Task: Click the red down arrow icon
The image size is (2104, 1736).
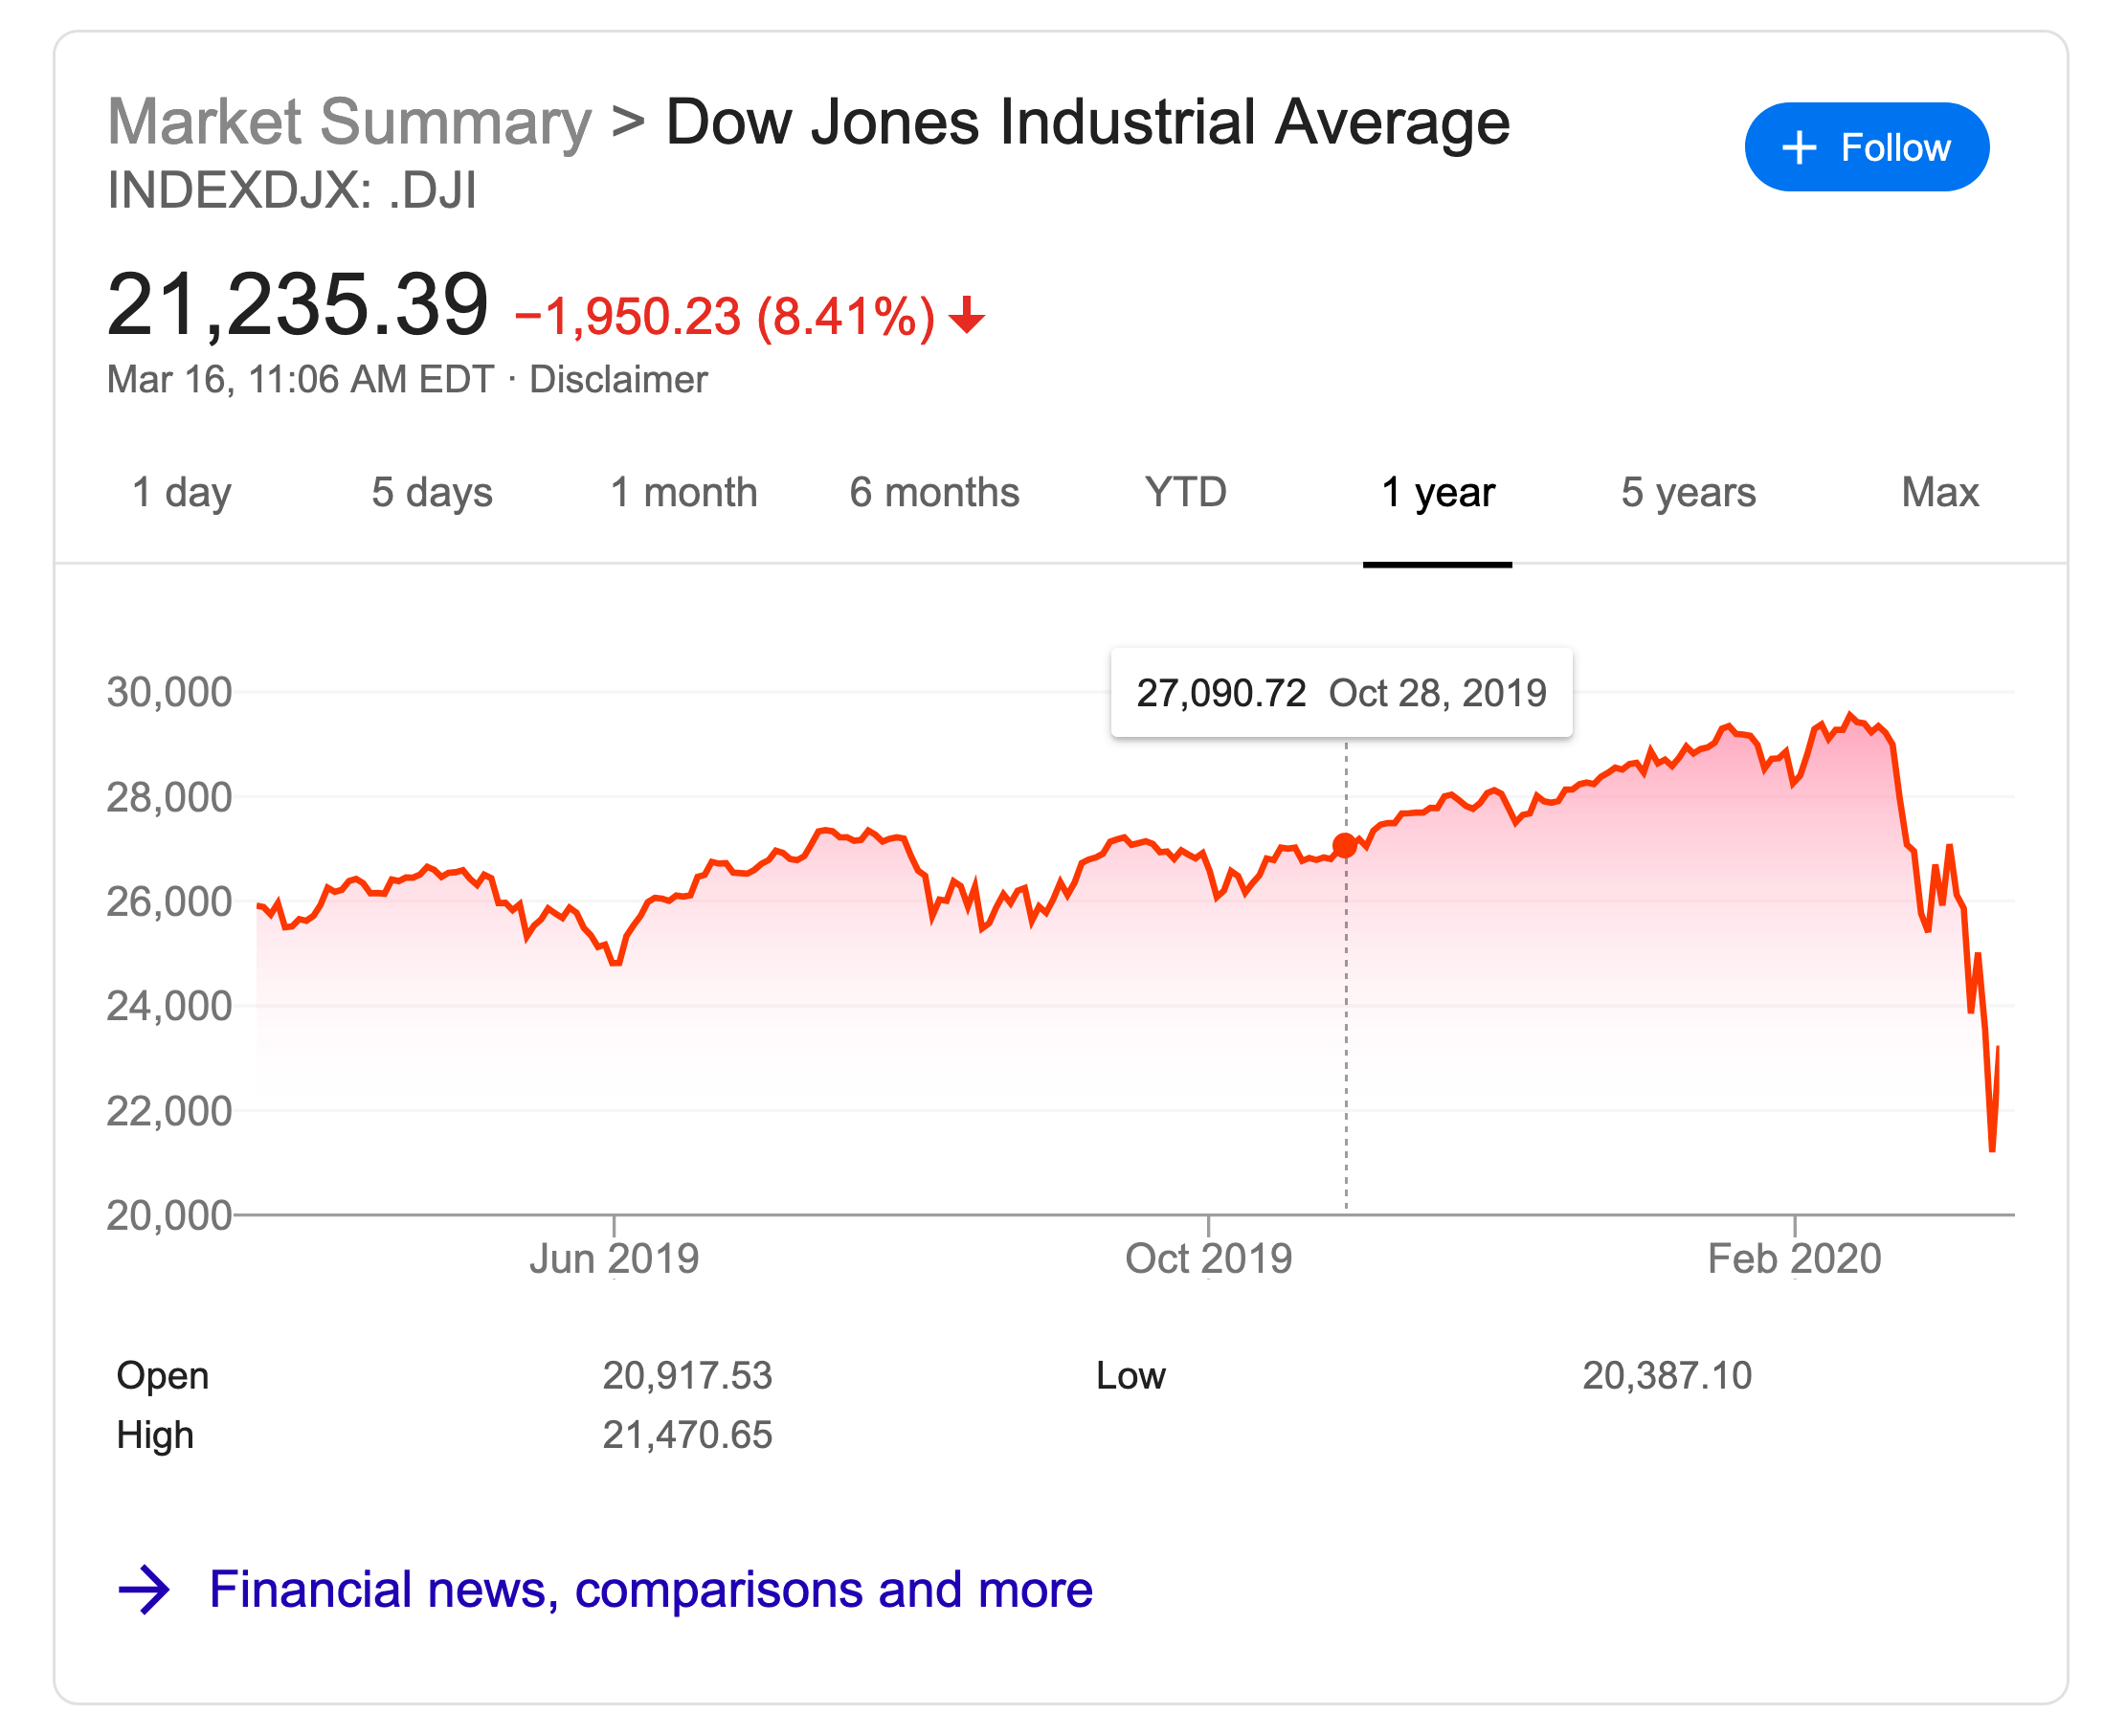Action: coord(966,315)
